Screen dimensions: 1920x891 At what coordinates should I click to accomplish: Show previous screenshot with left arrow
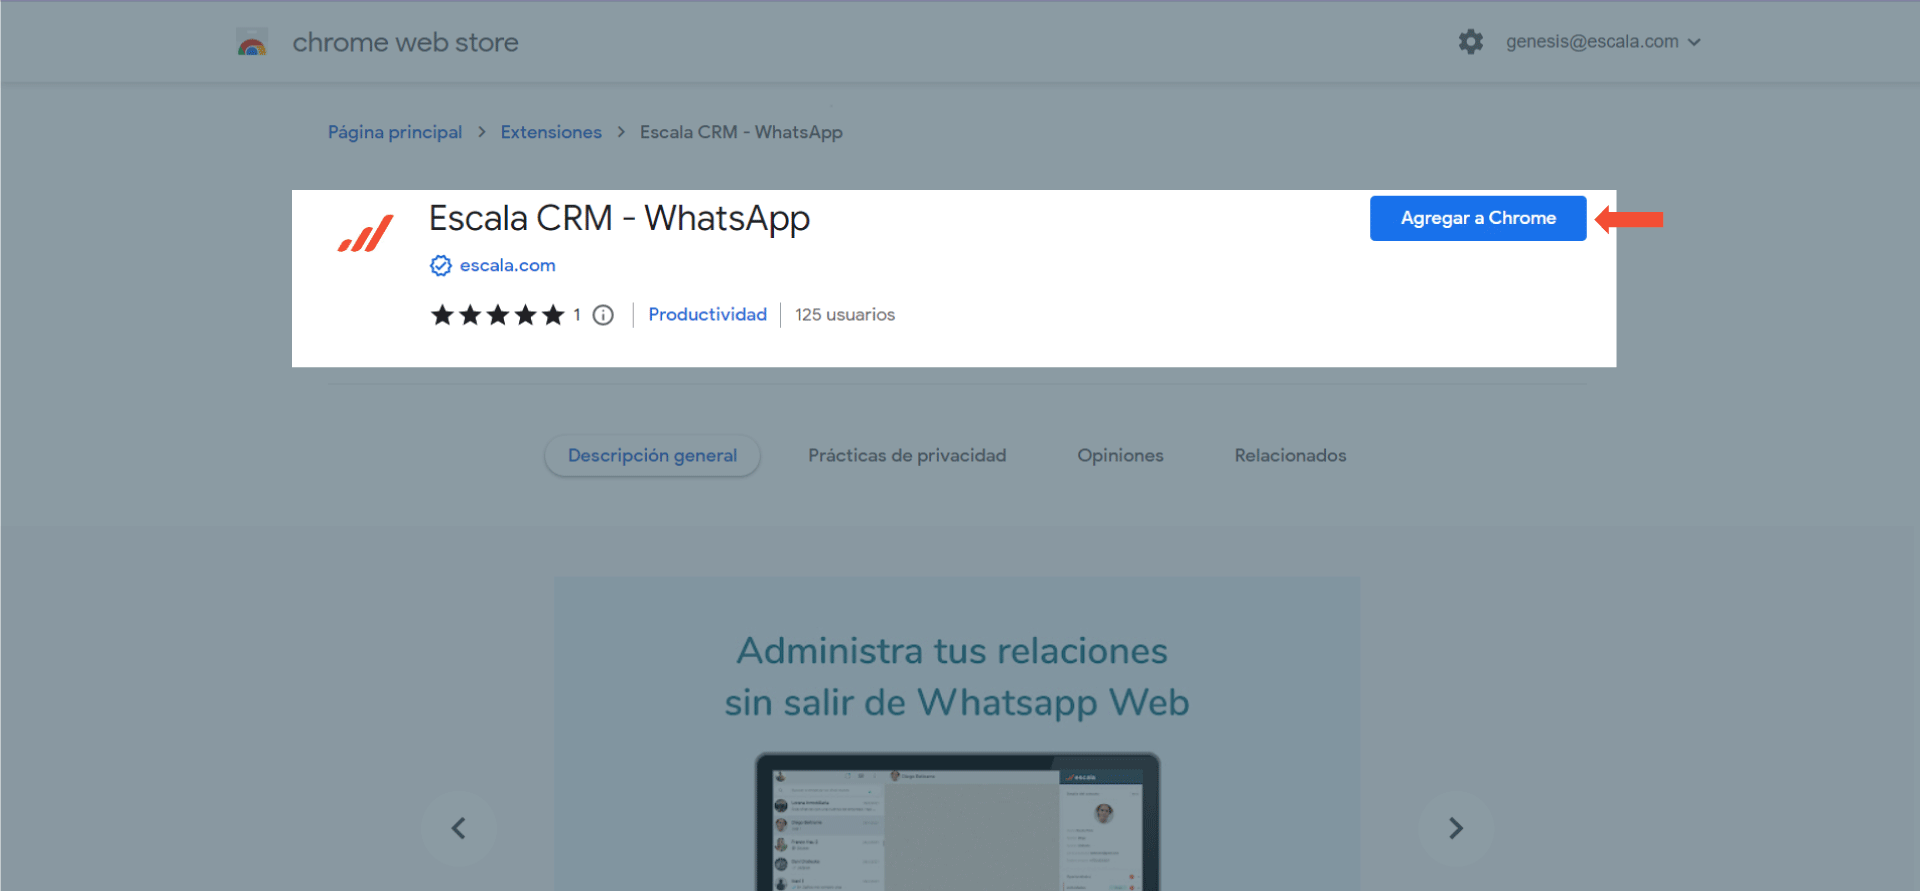tap(458, 828)
